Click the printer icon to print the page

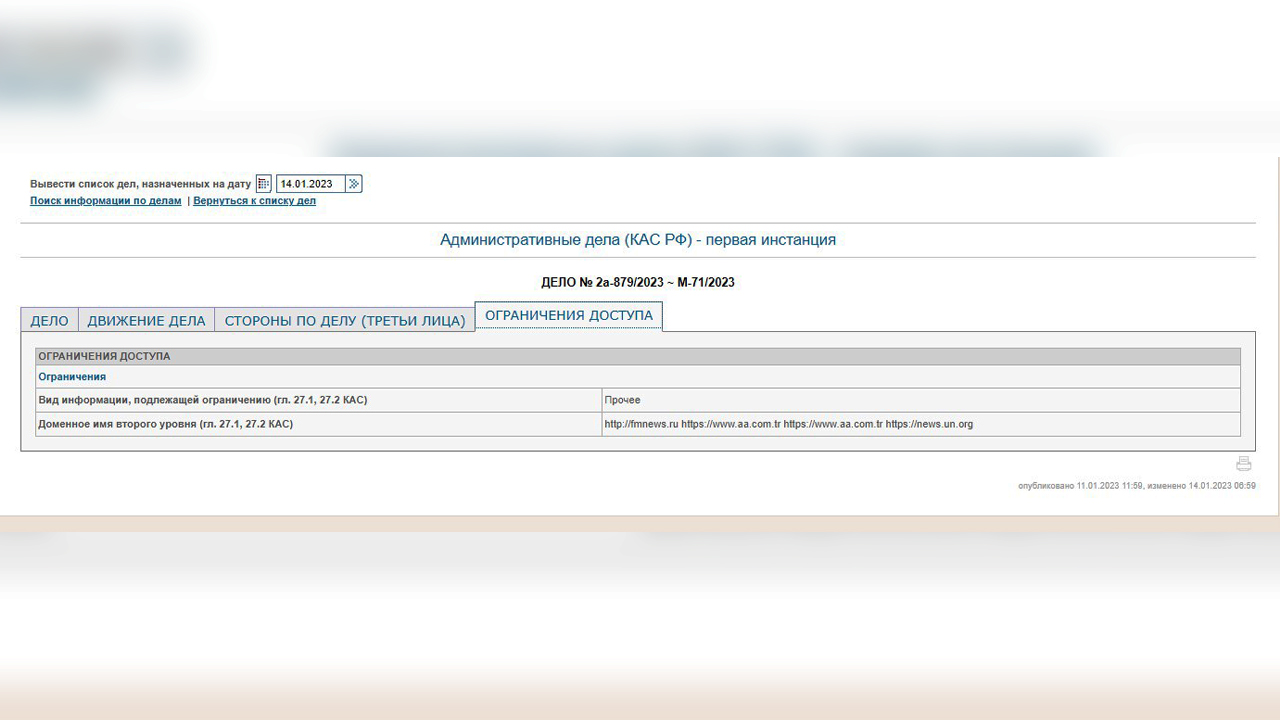1243,463
